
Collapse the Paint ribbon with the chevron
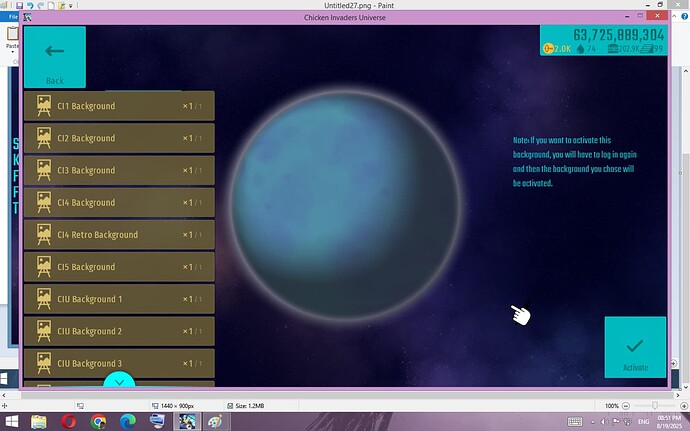(x=674, y=16)
